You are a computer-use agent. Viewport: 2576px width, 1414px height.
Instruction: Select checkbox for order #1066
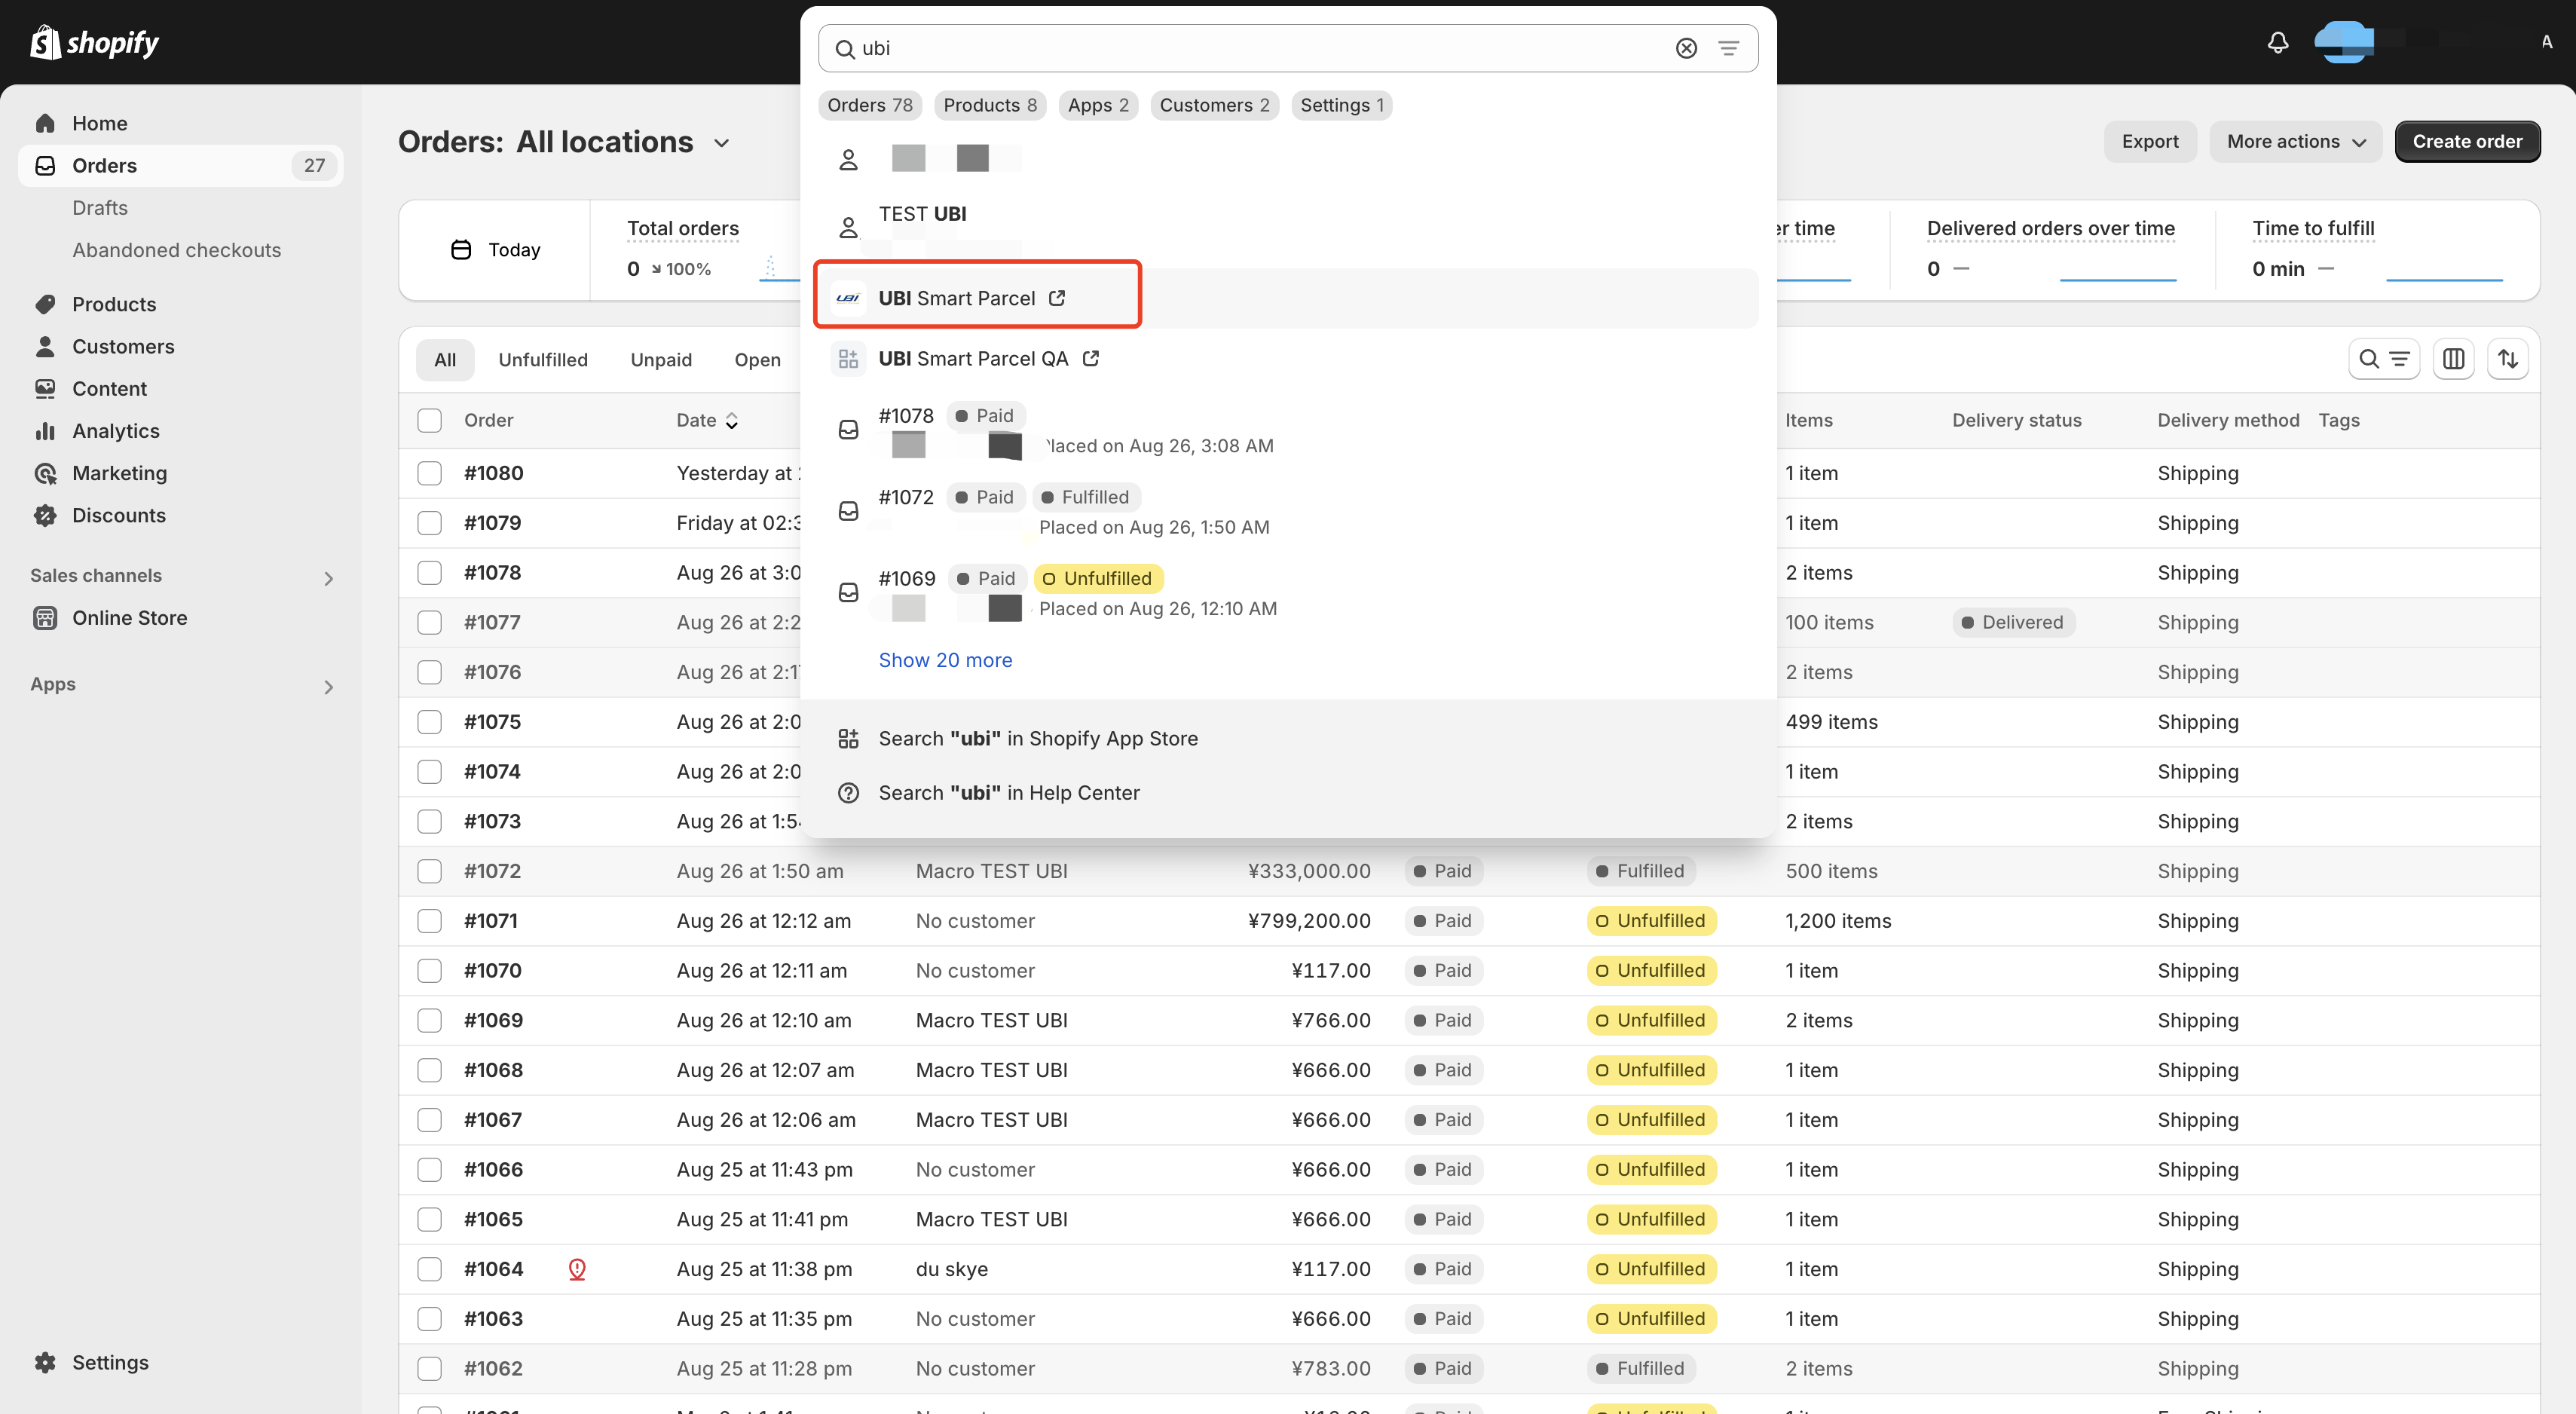click(x=429, y=1169)
